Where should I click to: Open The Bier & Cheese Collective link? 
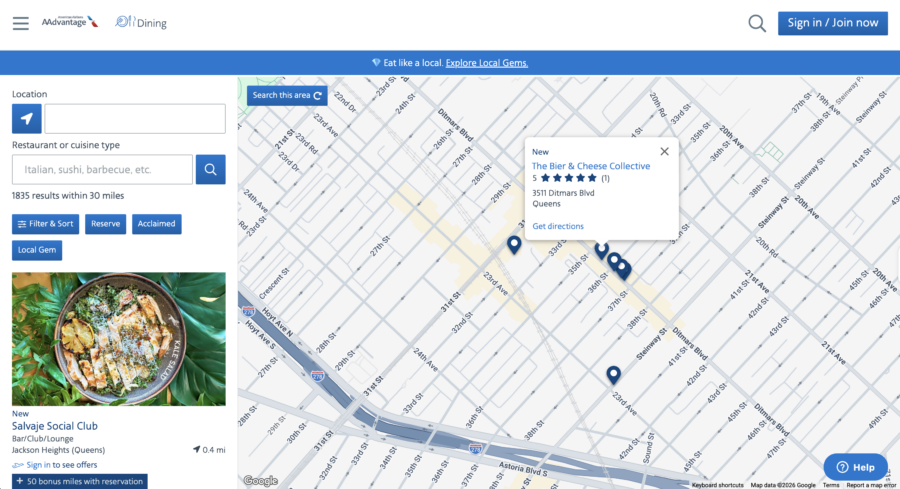point(591,166)
